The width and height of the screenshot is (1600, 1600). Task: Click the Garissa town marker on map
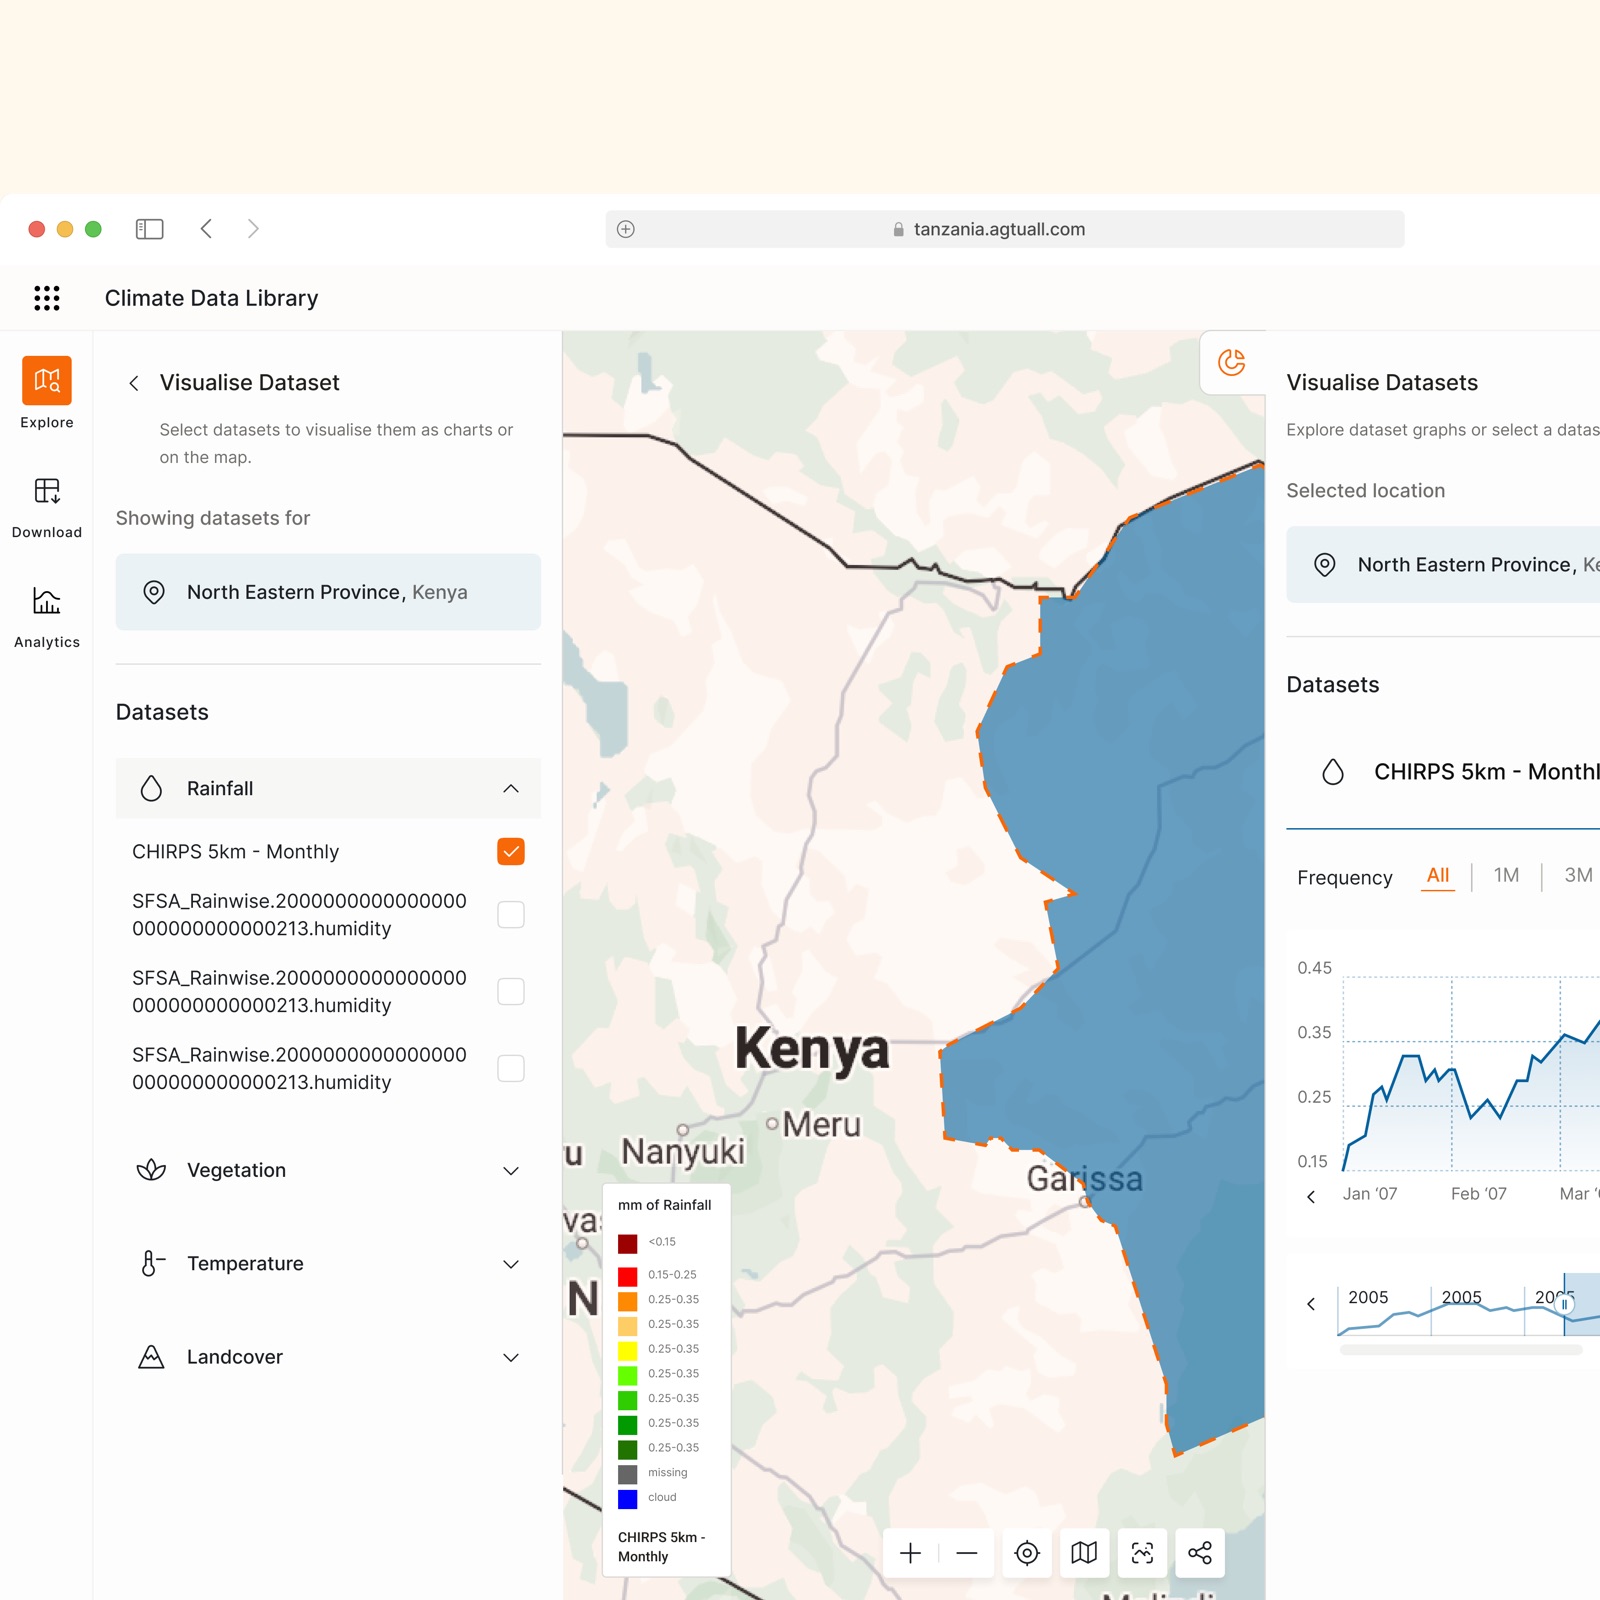pos(1085,1202)
